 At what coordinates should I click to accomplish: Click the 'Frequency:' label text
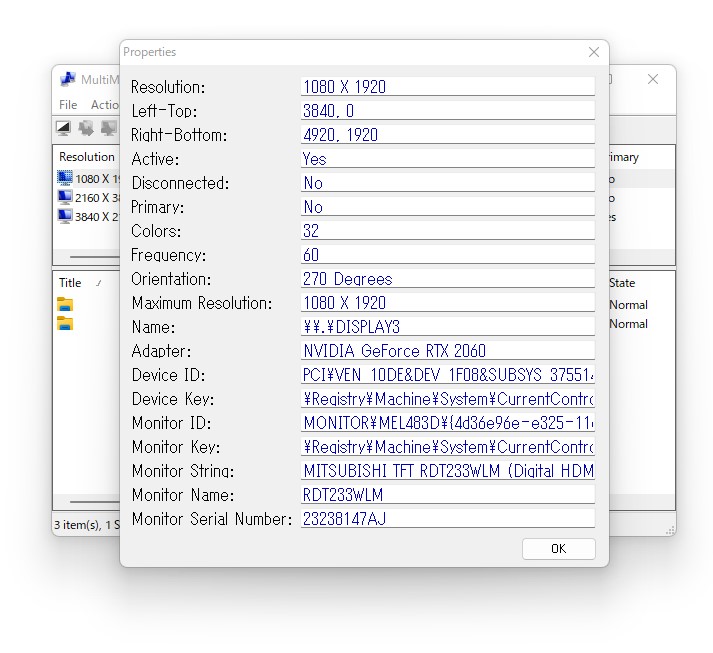(x=168, y=255)
